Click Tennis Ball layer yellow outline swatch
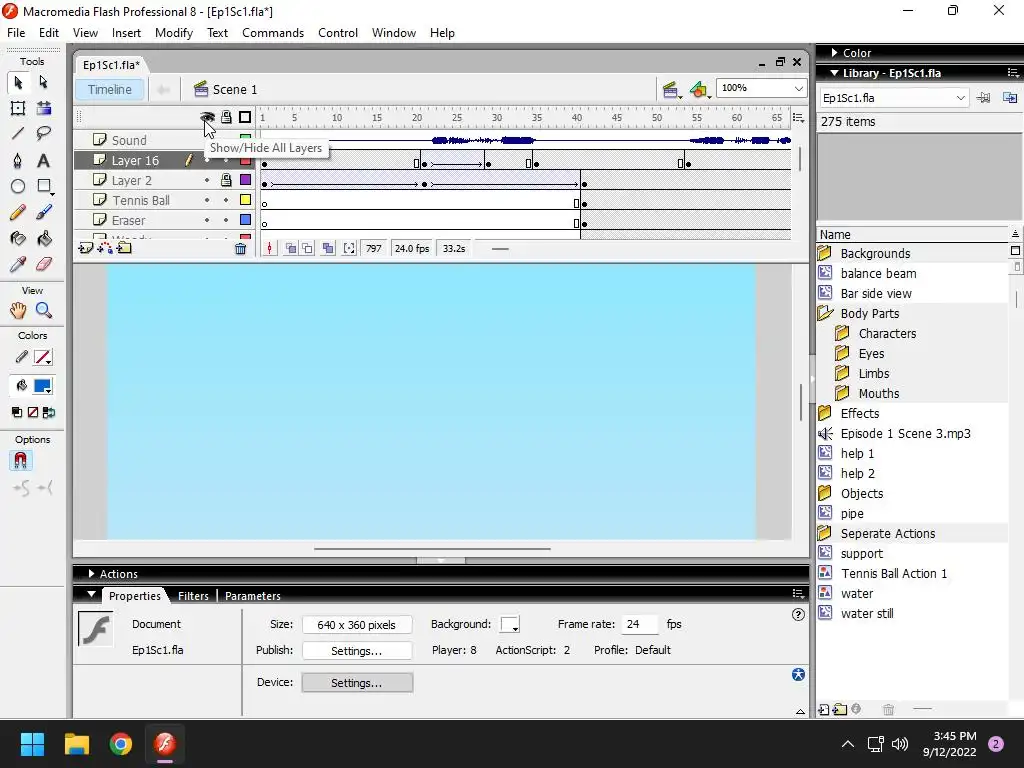The width and height of the screenshot is (1024, 768). pos(246,200)
